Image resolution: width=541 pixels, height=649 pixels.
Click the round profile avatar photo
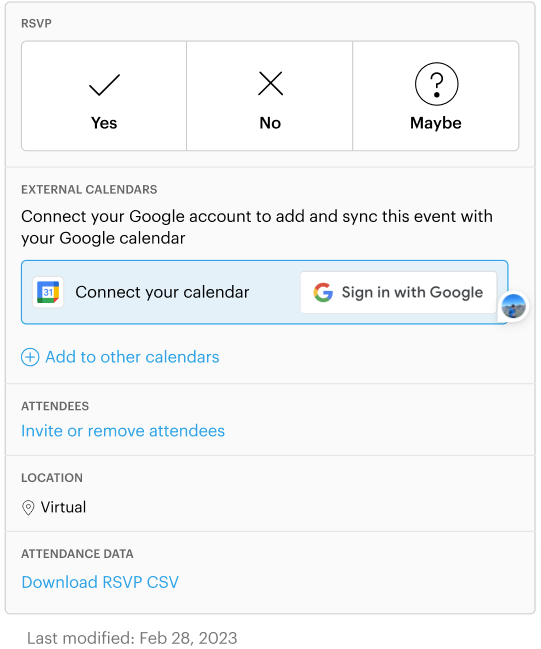pyautogui.click(x=514, y=307)
